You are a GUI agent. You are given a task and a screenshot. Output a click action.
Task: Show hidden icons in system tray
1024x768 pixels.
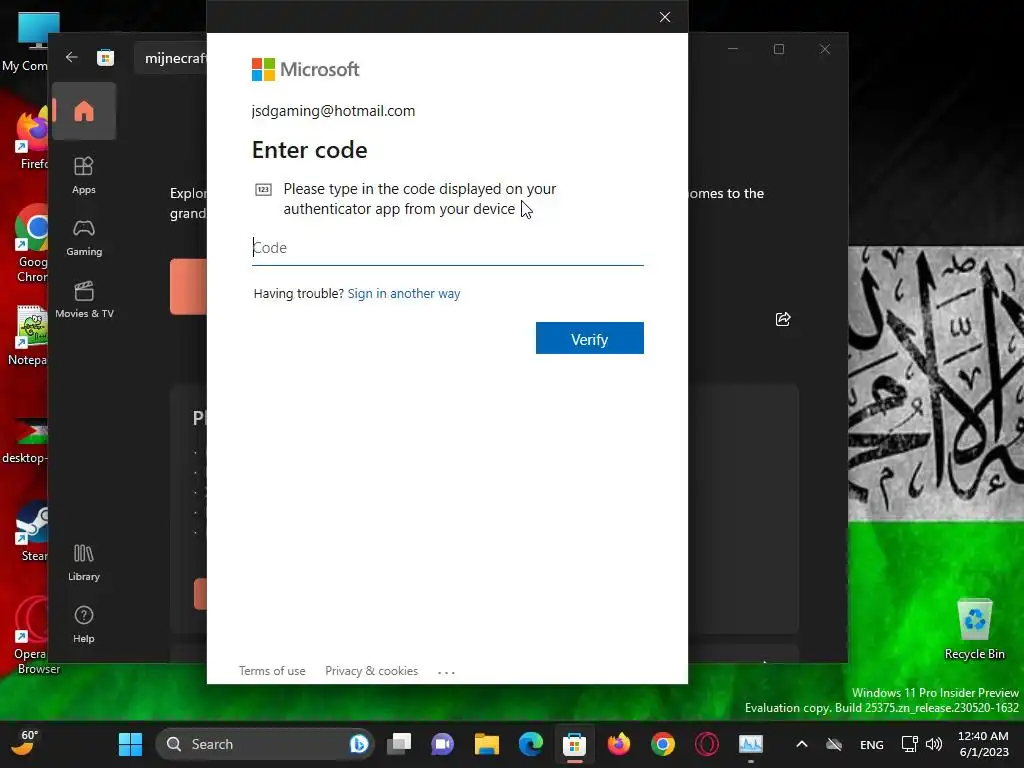802,744
